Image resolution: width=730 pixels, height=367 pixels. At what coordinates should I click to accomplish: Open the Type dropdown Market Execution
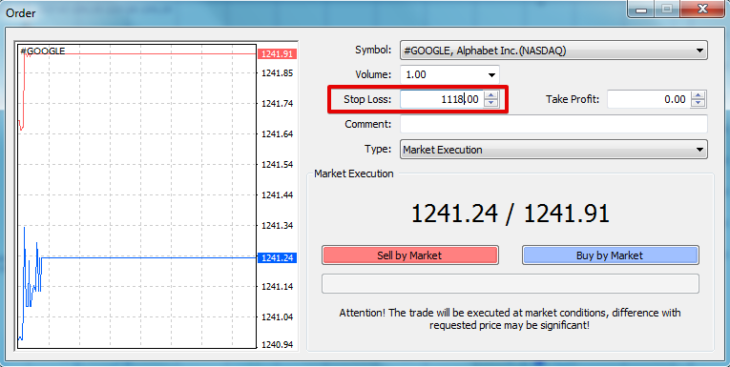click(x=554, y=150)
